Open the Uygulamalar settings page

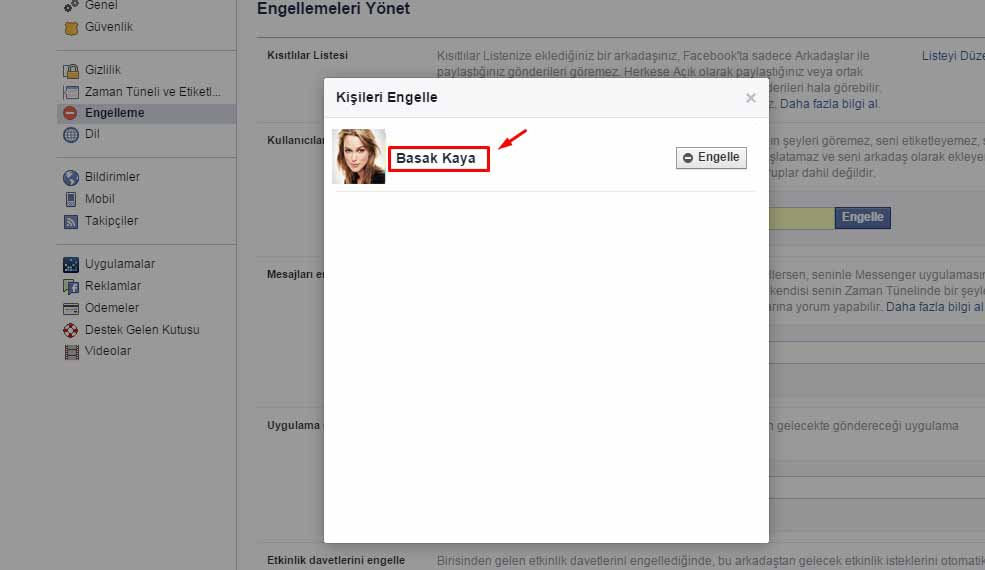coord(119,264)
